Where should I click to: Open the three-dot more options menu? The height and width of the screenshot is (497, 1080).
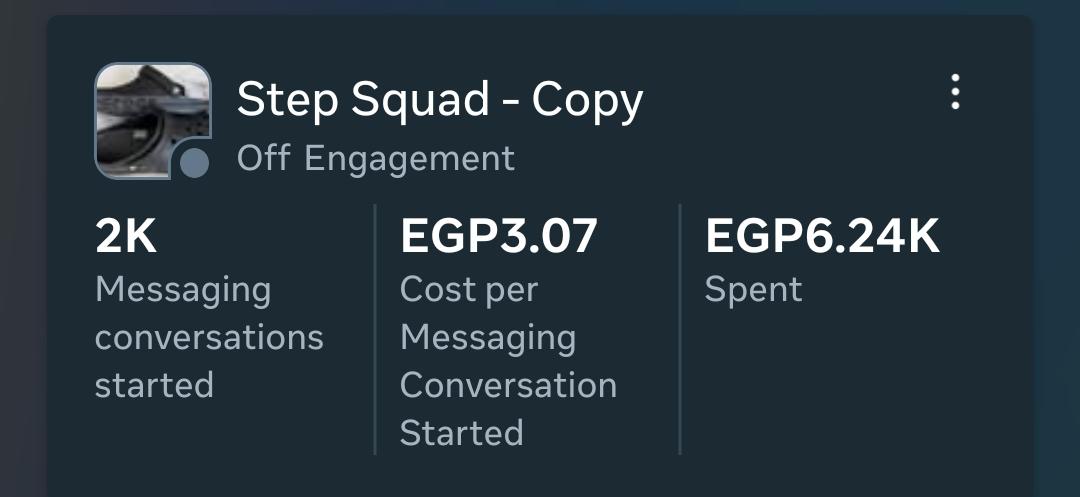point(955,92)
